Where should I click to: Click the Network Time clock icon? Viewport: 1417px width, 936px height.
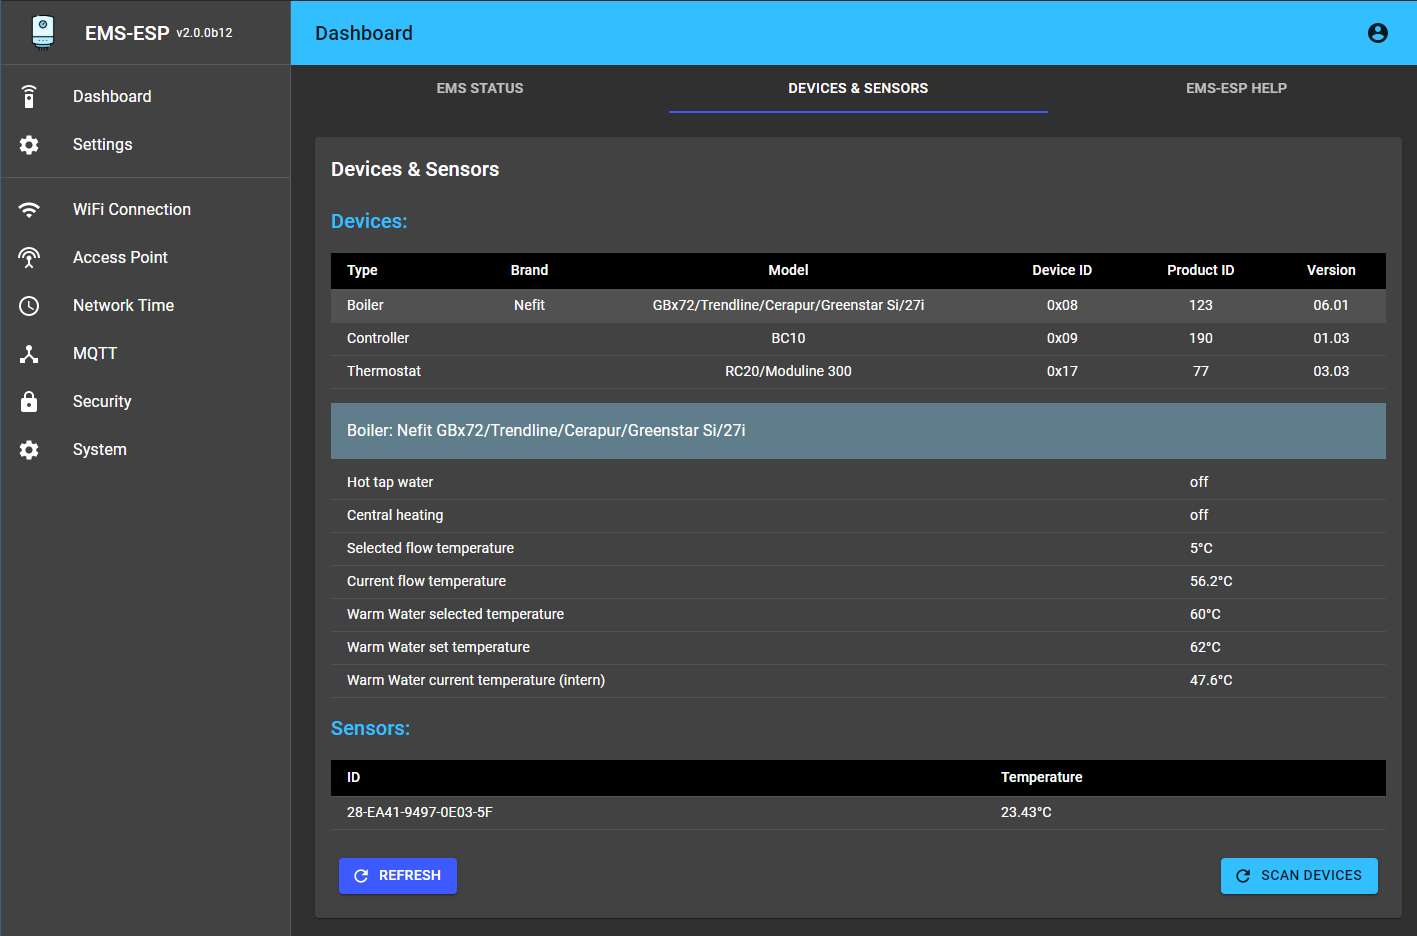[29, 306]
